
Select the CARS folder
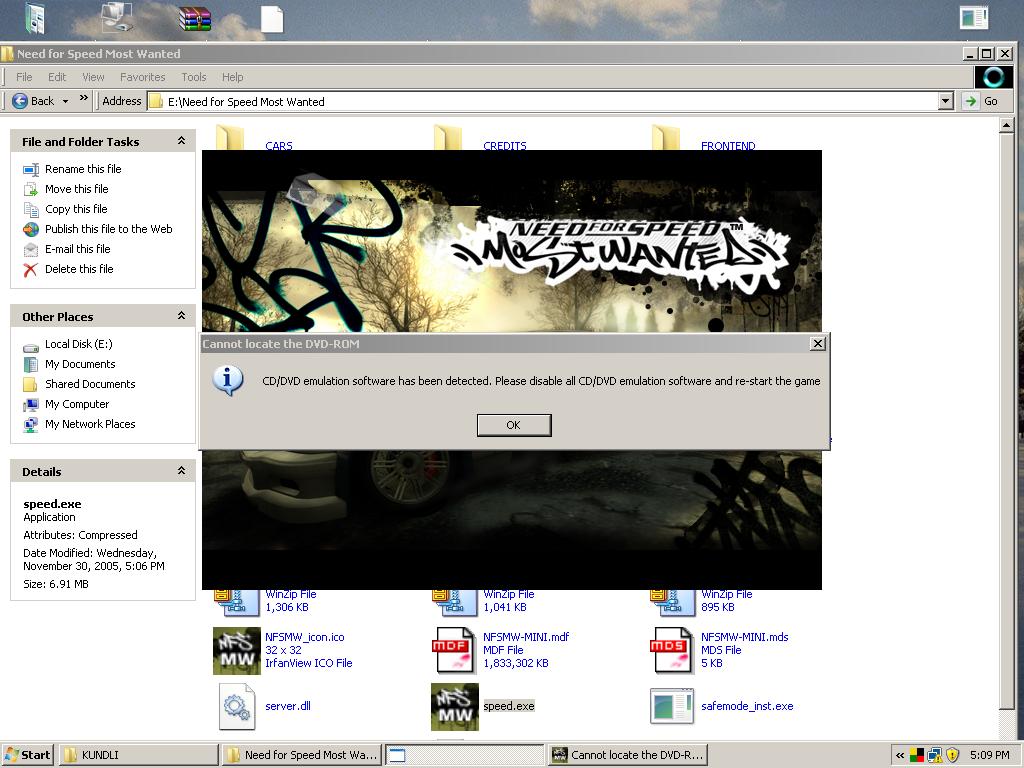point(278,146)
